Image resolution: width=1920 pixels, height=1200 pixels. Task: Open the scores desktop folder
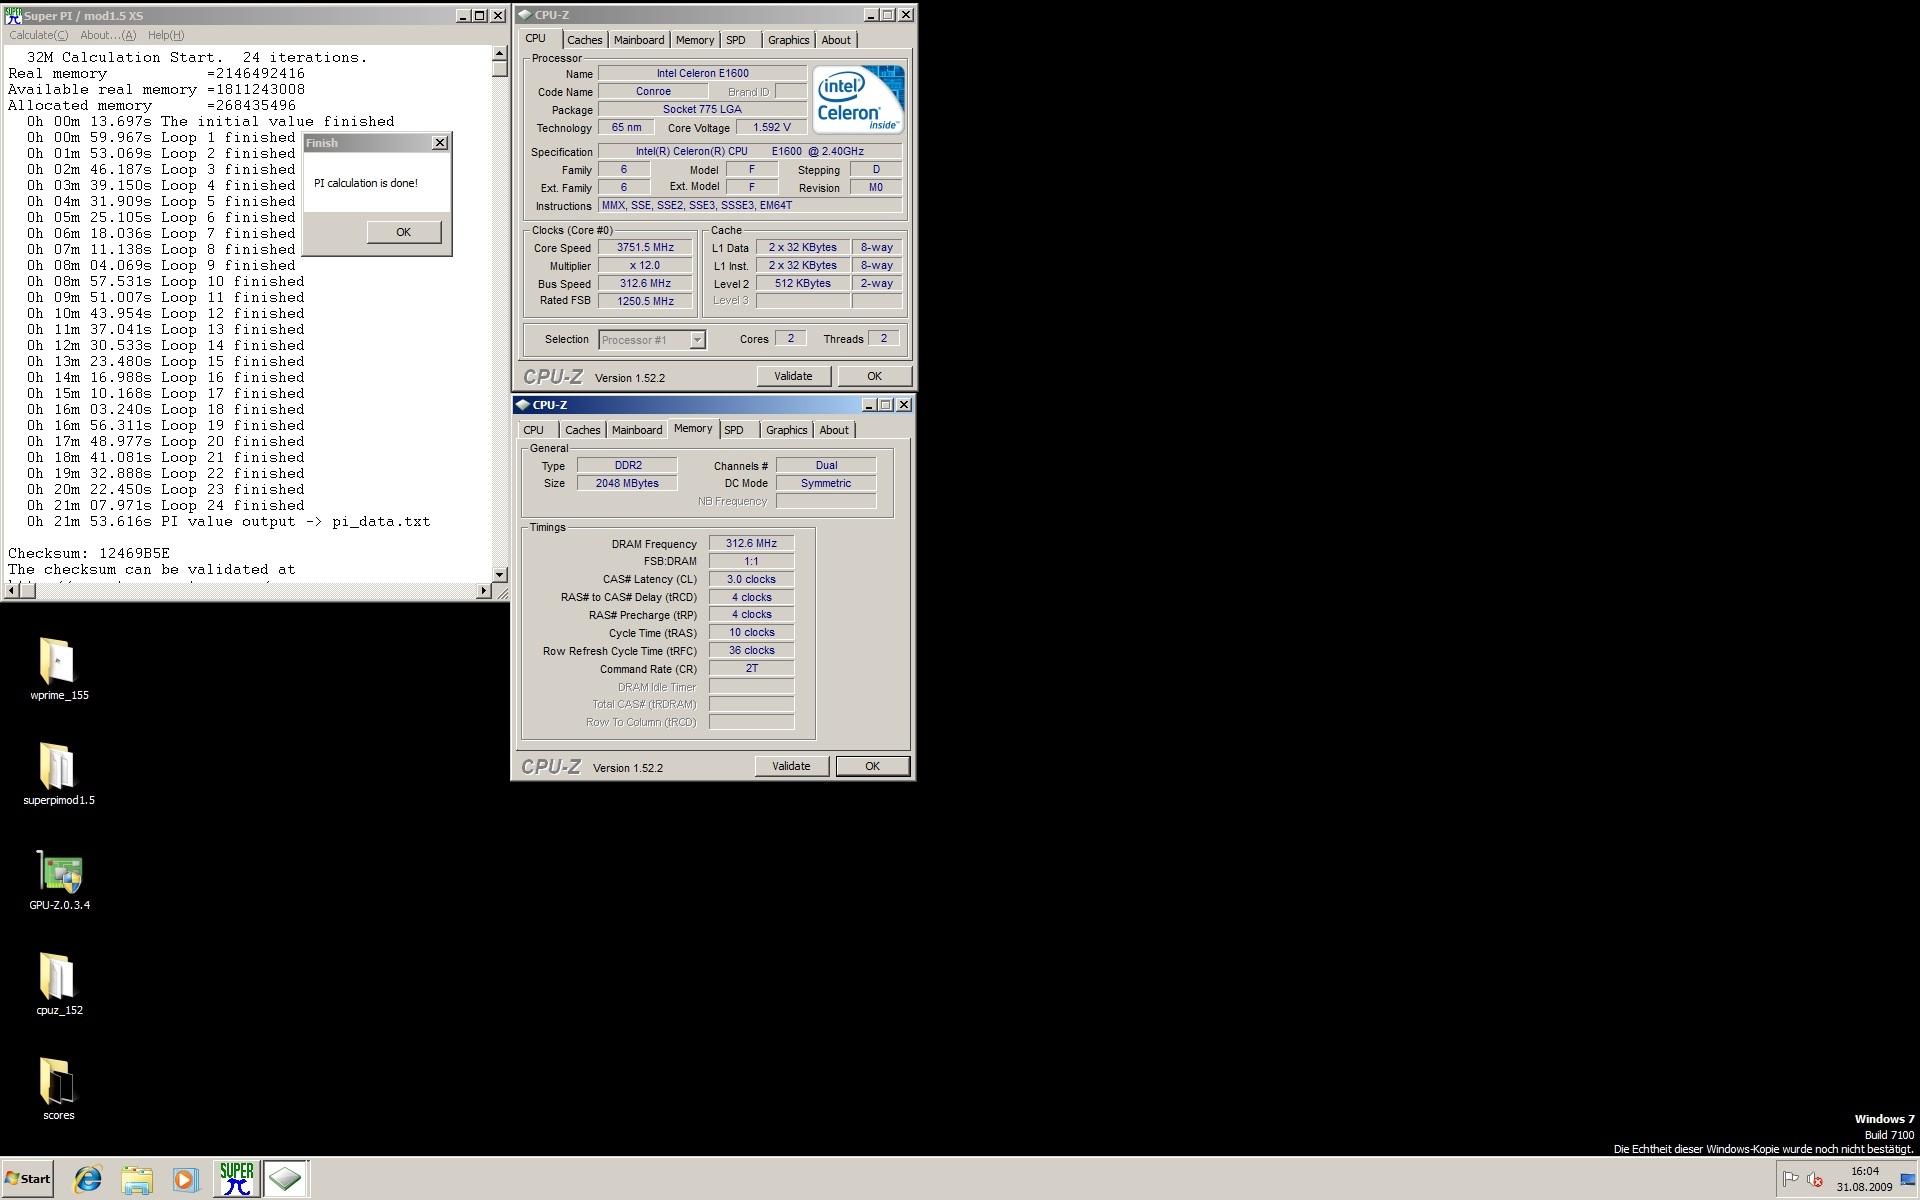(x=58, y=1089)
